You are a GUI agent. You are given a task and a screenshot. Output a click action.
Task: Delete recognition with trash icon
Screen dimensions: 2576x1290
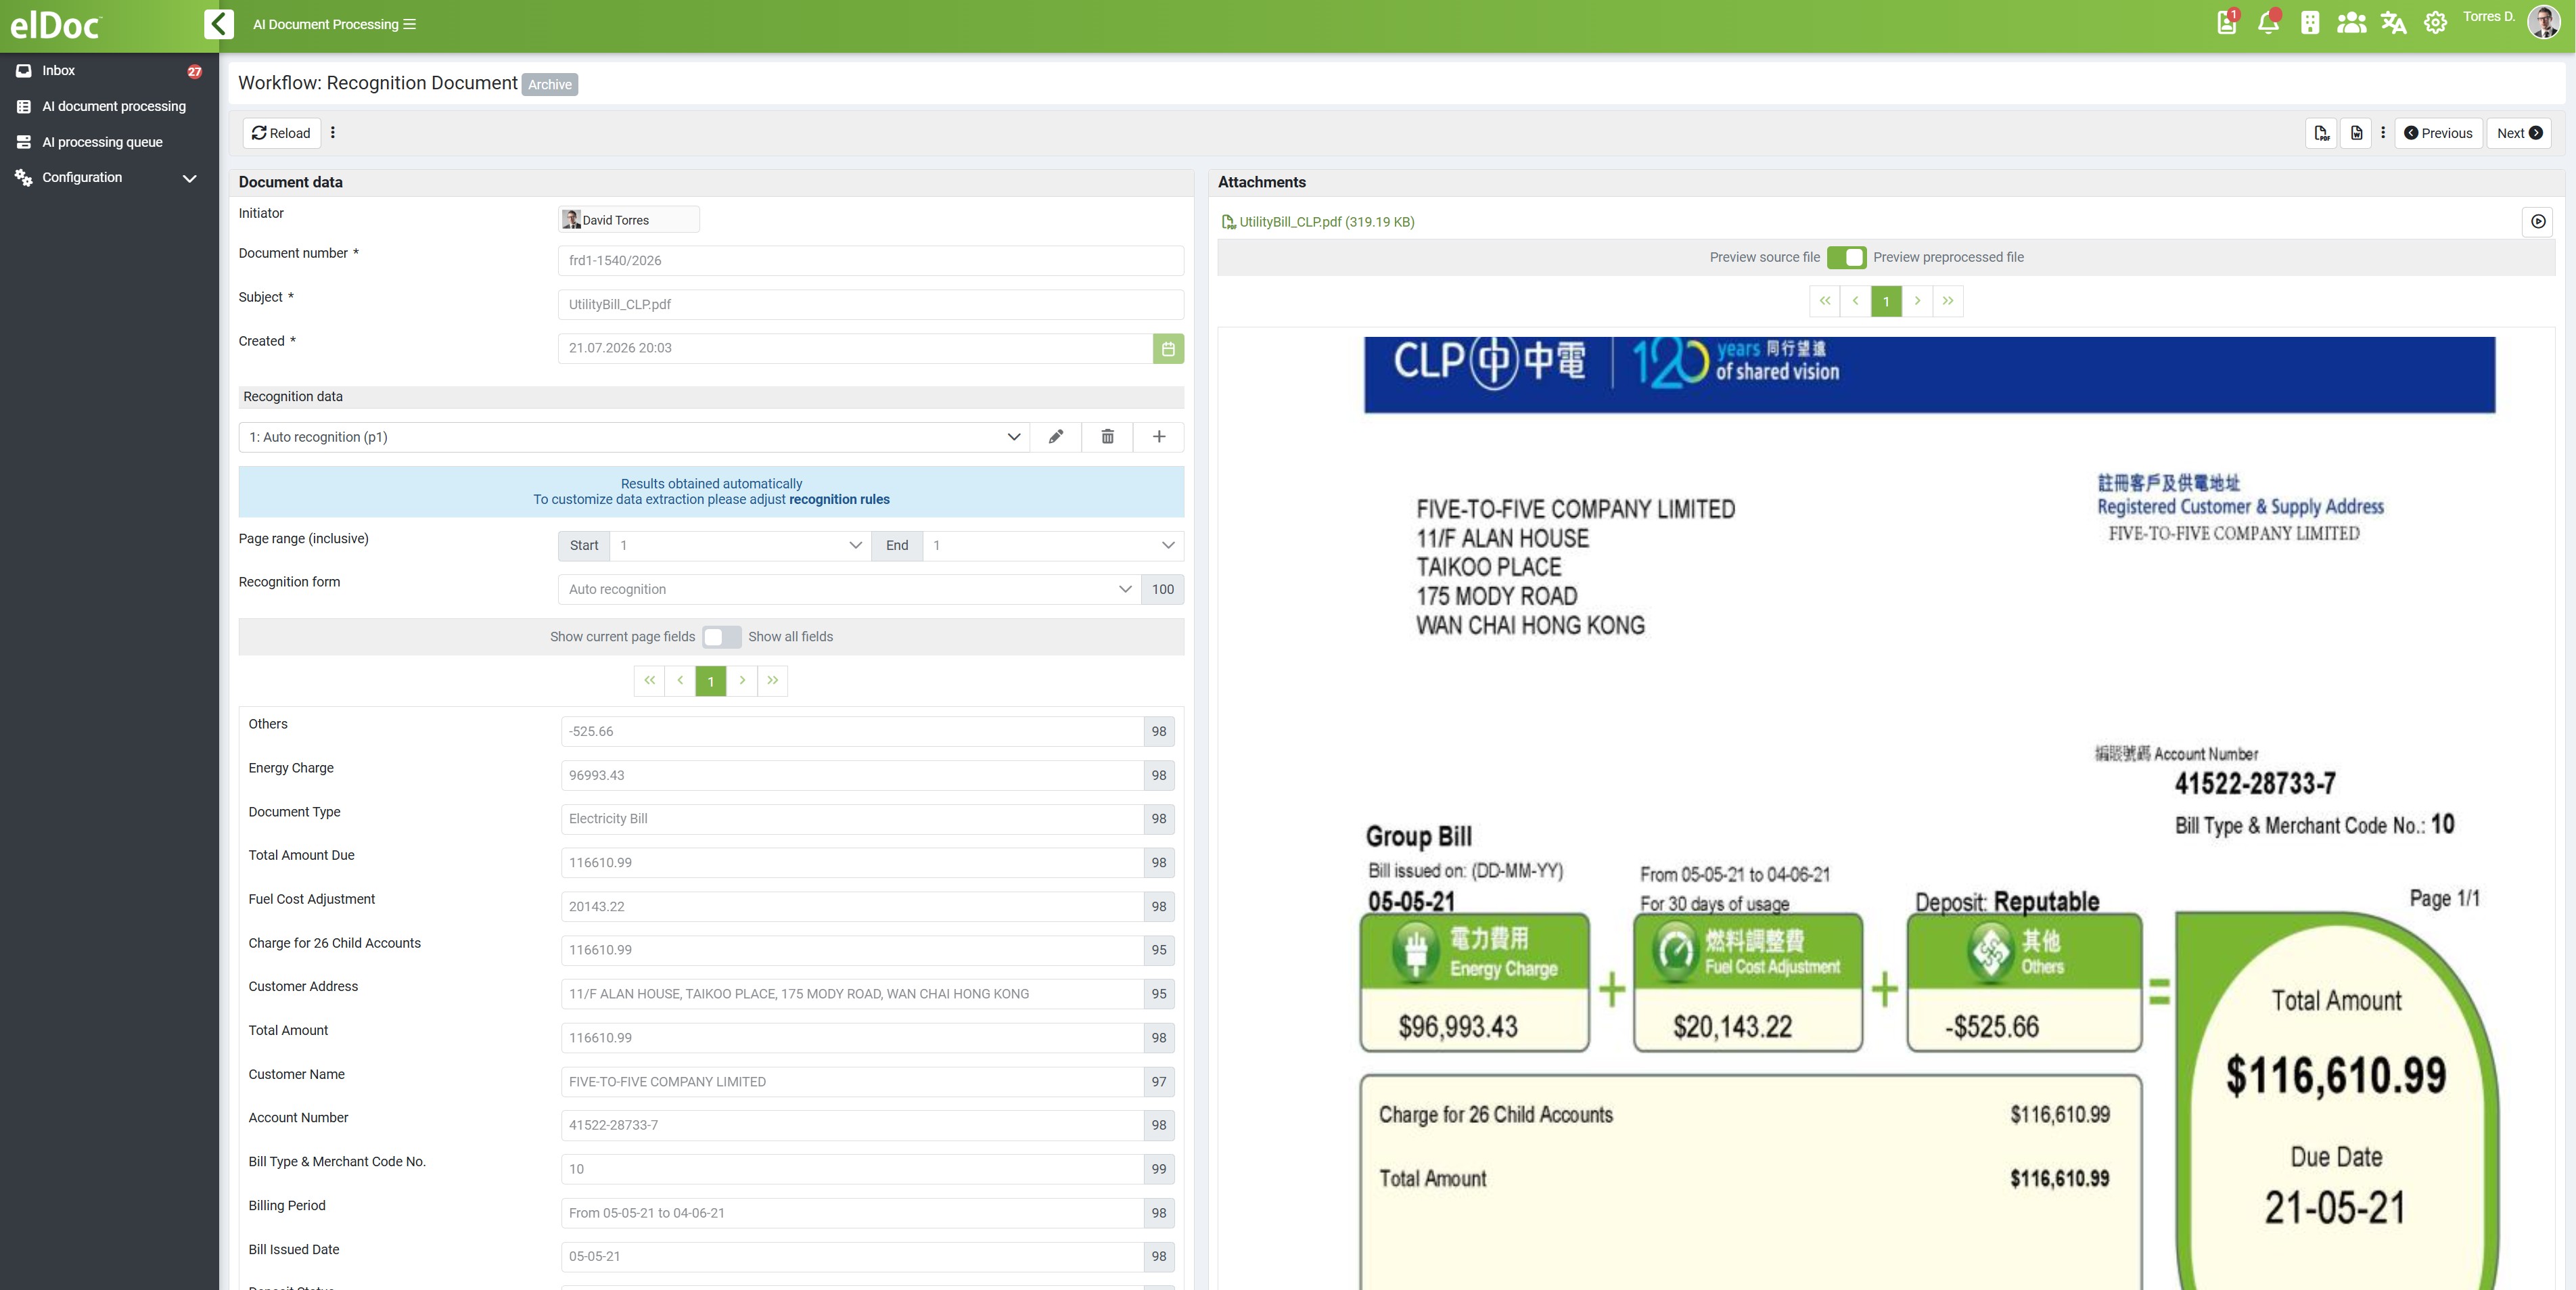point(1107,437)
